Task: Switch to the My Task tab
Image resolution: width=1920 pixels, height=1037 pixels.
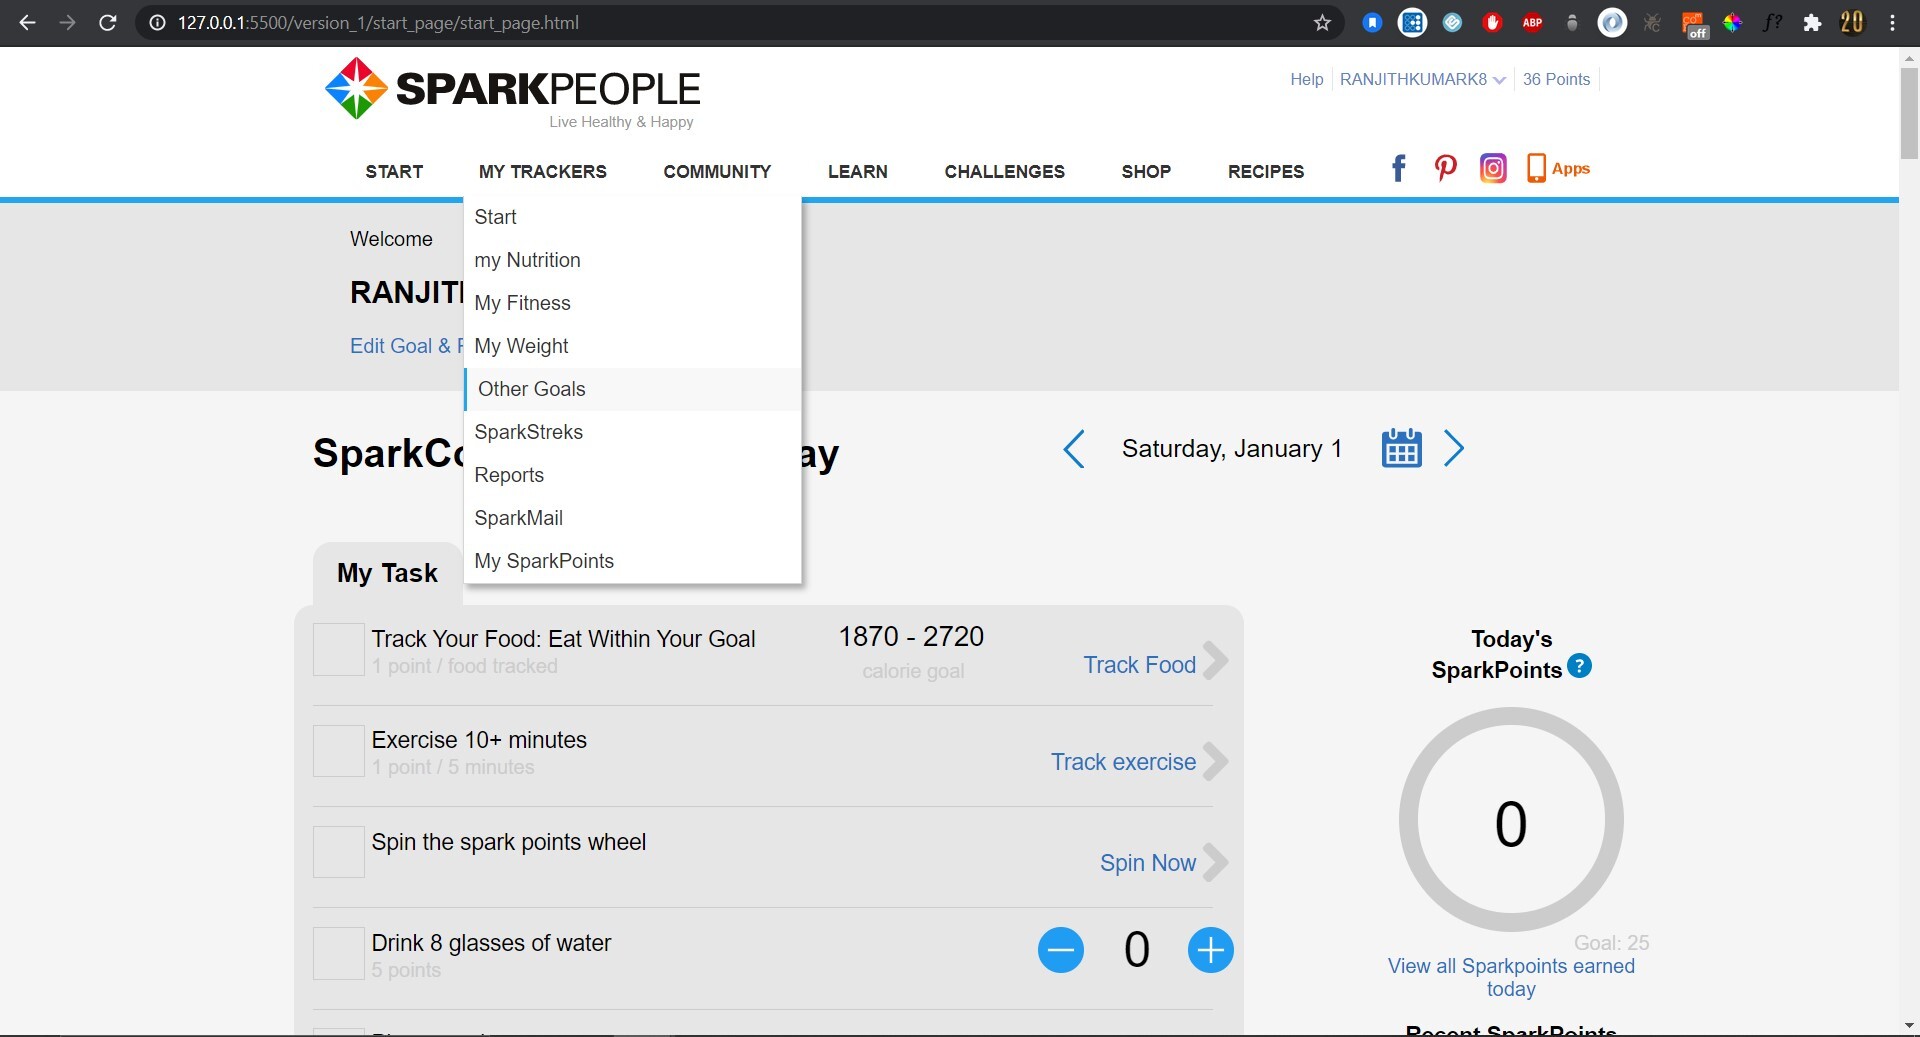Action: (387, 573)
